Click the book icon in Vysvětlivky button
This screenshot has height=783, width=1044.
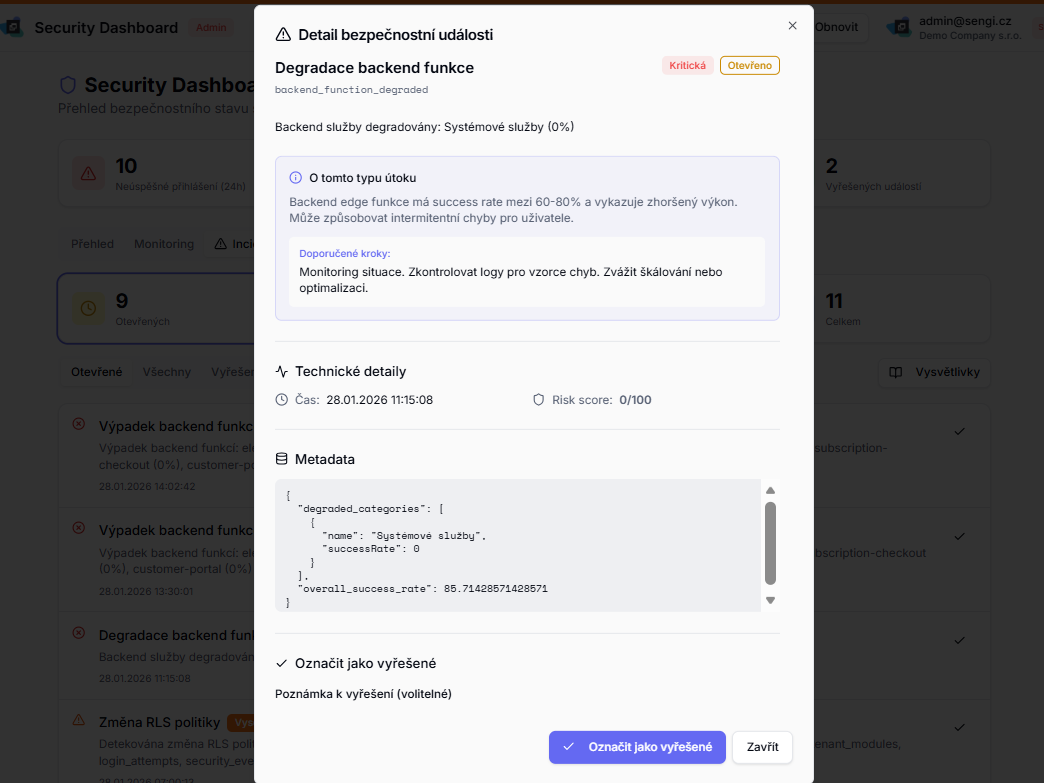tap(897, 372)
